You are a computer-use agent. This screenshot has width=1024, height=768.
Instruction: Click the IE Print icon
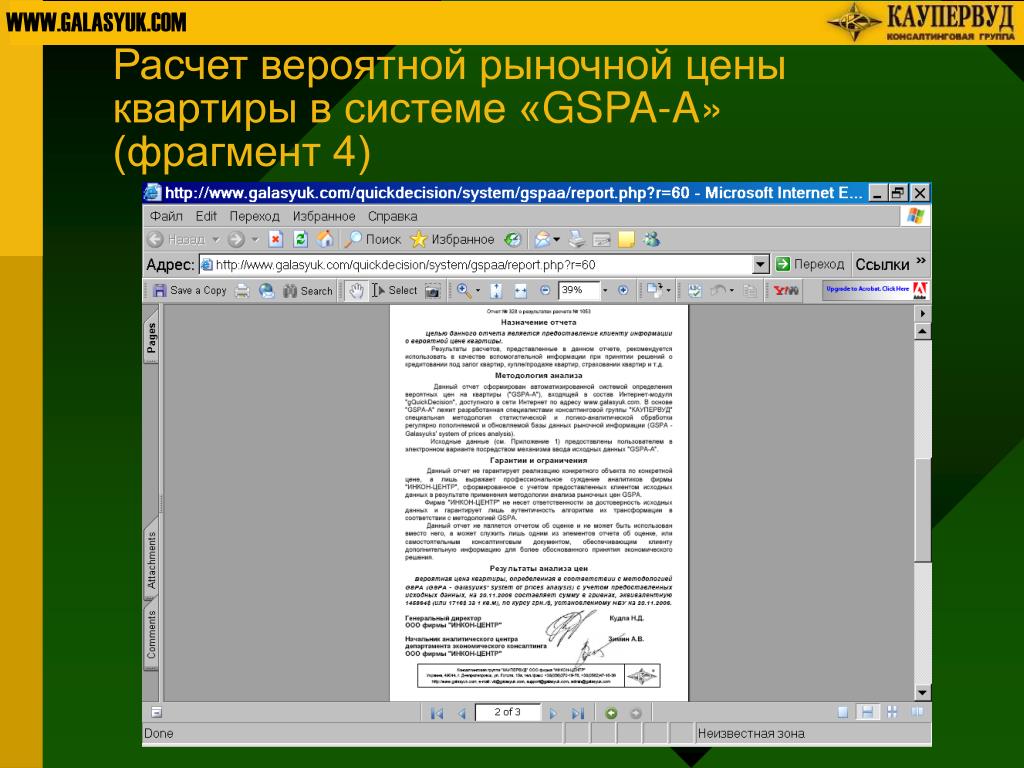coord(577,240)
